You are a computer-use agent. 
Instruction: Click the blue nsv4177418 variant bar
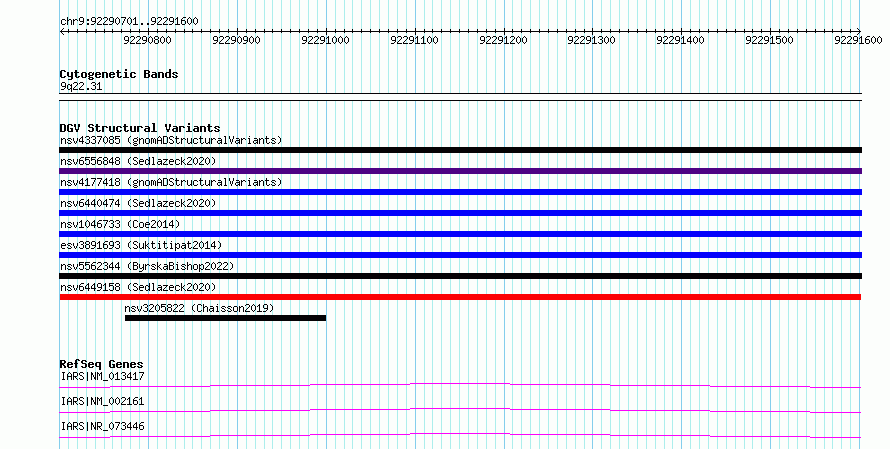point(460,192)
